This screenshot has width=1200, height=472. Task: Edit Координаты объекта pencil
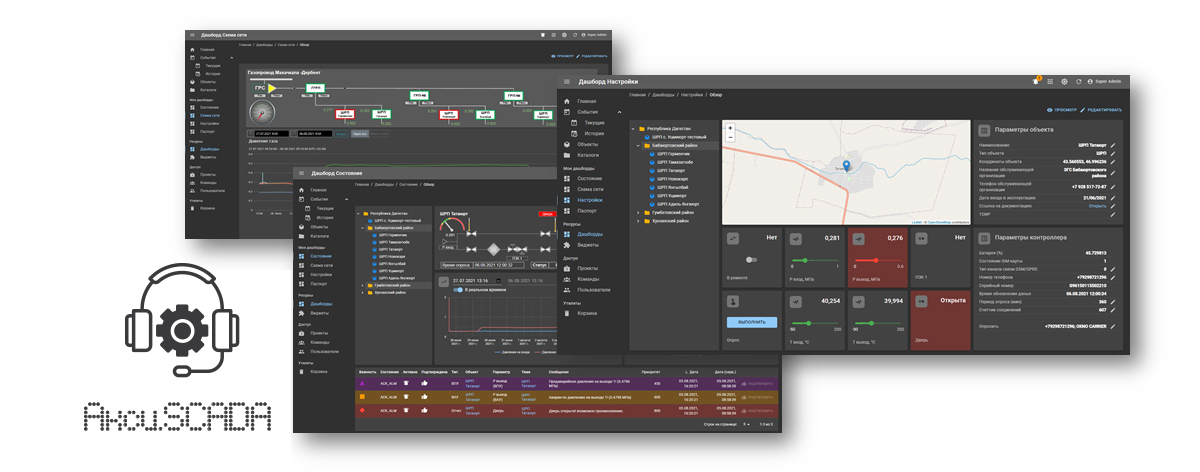tap(1113, 161)
